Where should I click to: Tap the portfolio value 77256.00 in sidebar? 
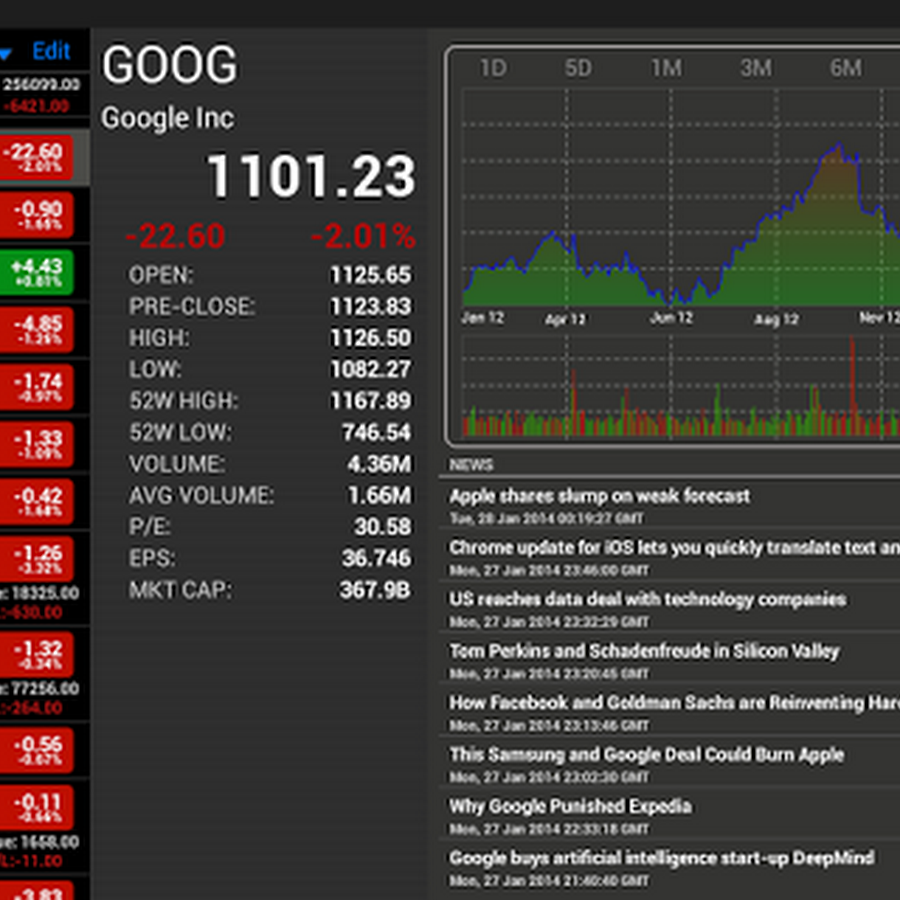[45, 689]
